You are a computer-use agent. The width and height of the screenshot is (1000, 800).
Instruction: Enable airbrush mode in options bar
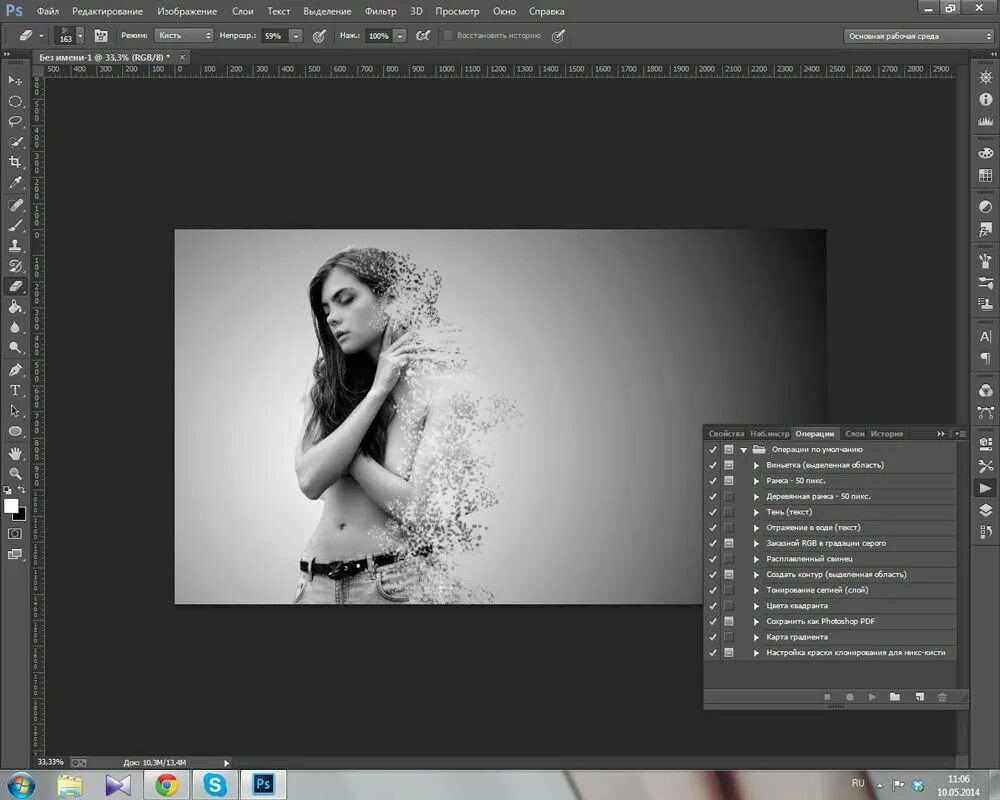[422, 36]
